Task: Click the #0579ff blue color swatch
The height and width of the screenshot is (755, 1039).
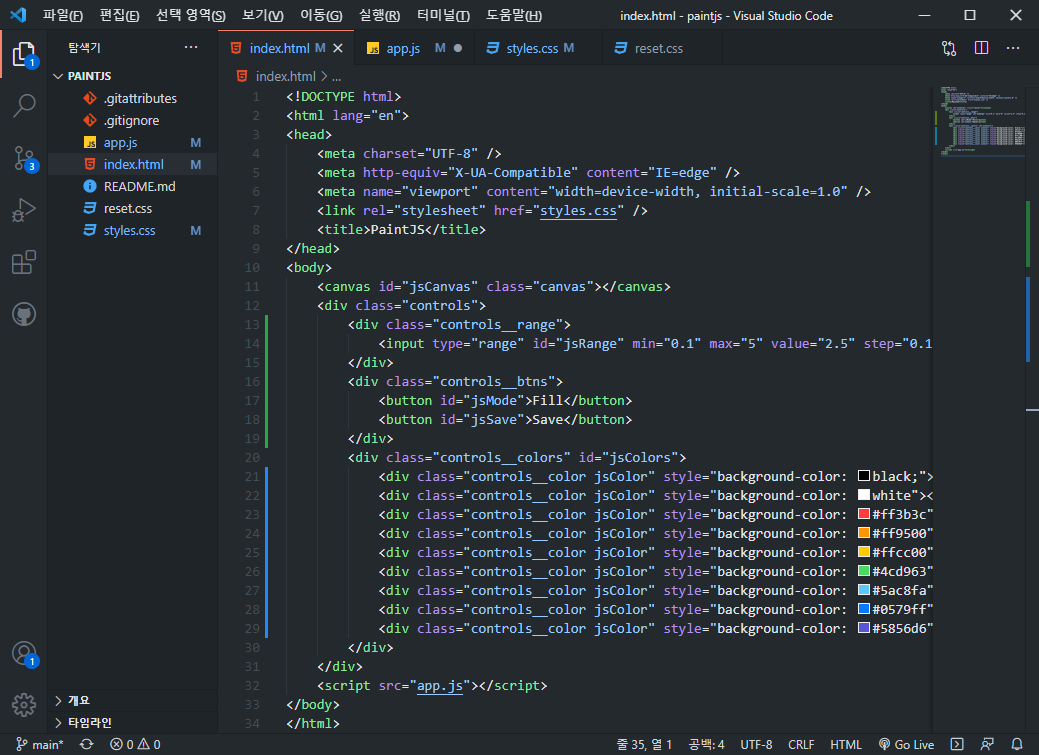Action: (x=863, y=609)
